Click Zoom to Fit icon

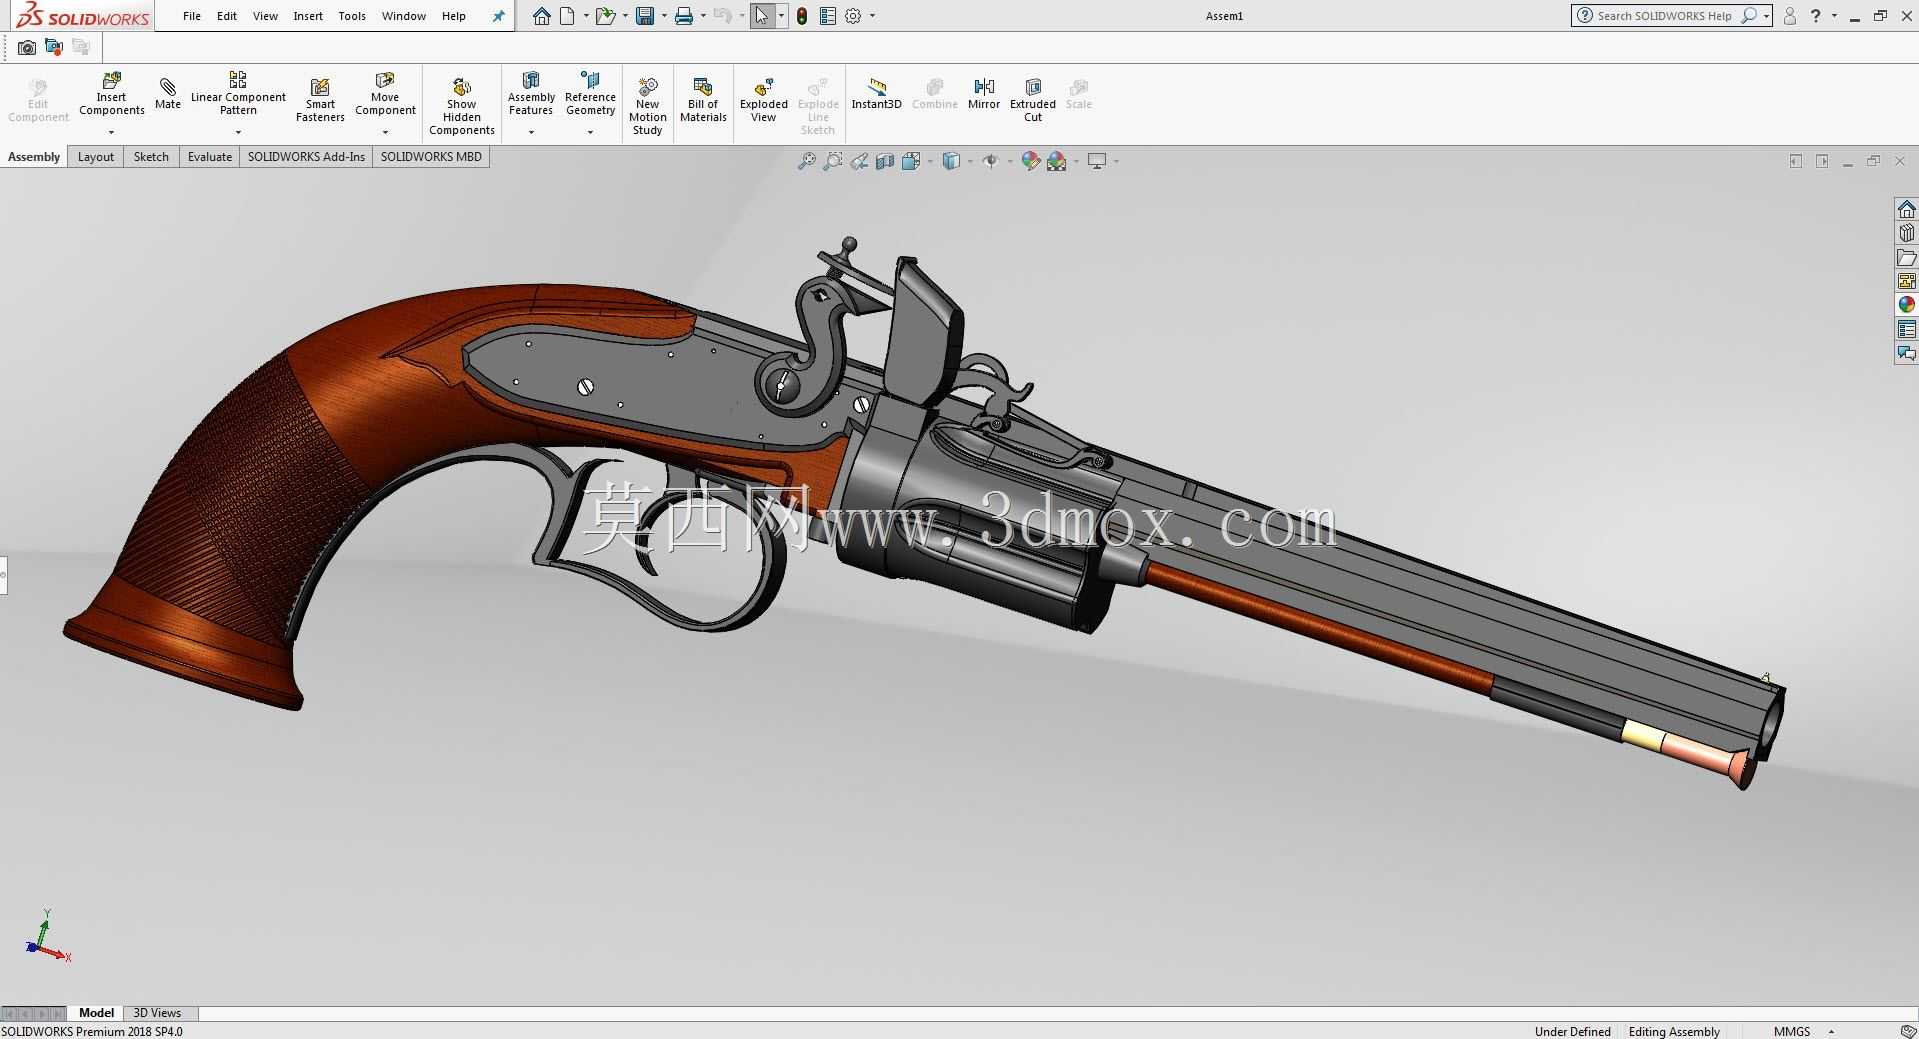point(806,161)
